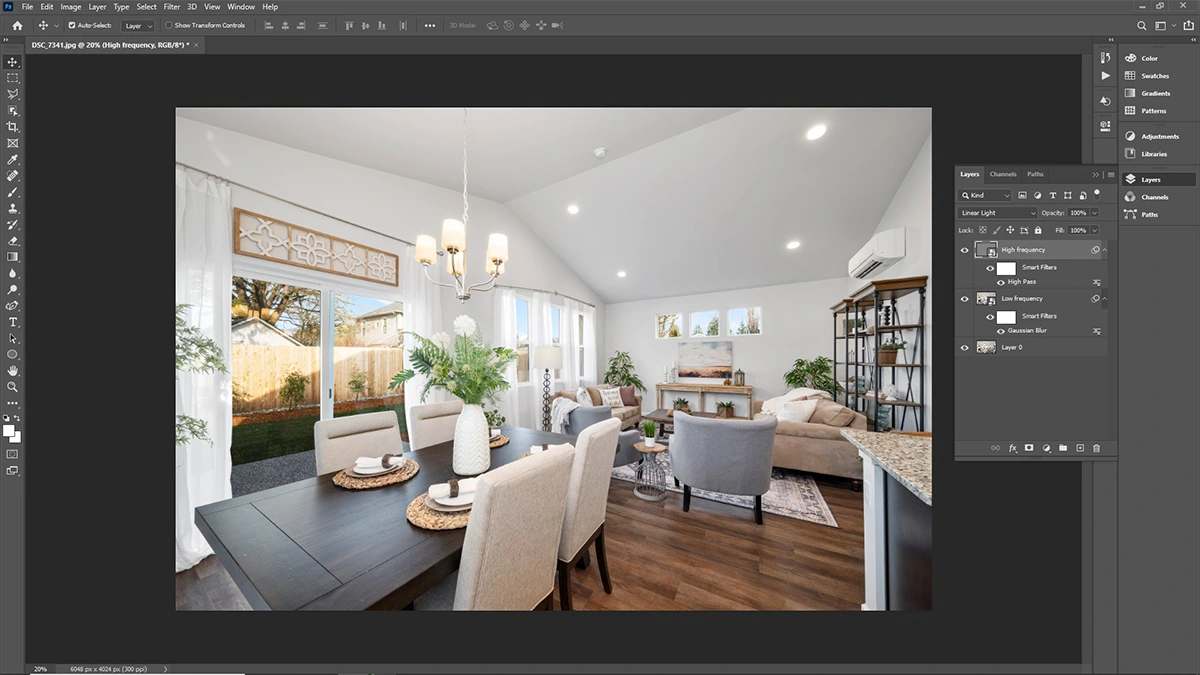Activate the Zoom tool in toolbar
Viewport: 1200px width, 675px height.
13,386
